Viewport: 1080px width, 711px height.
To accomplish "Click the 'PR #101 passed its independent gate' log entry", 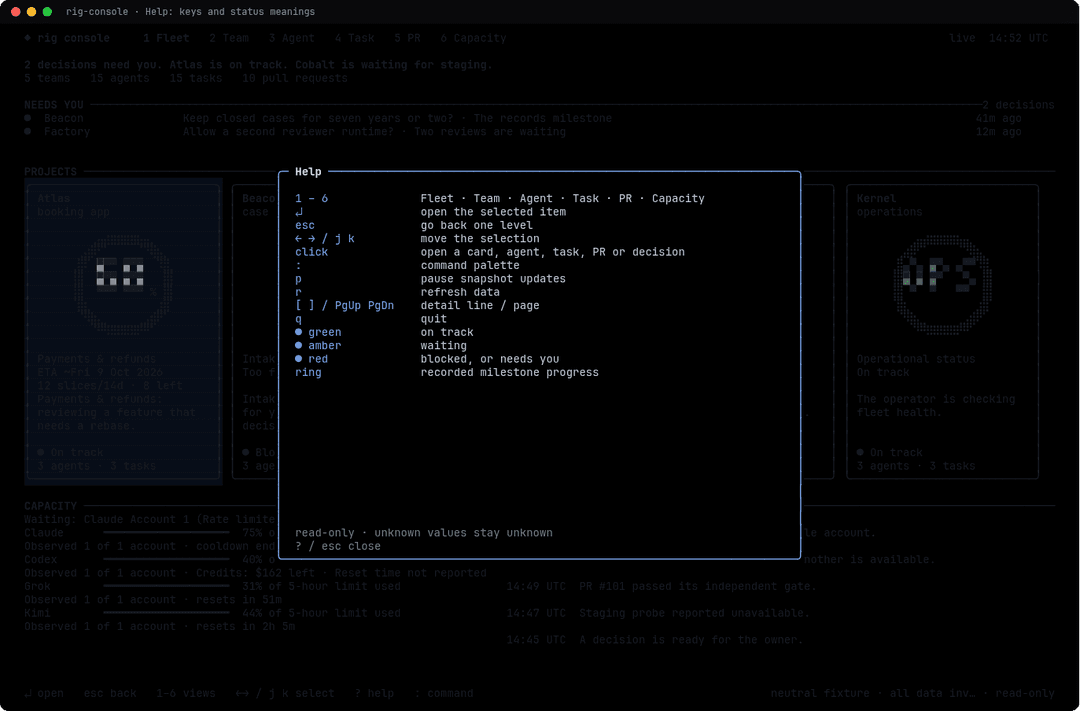I will click(697, 586).
